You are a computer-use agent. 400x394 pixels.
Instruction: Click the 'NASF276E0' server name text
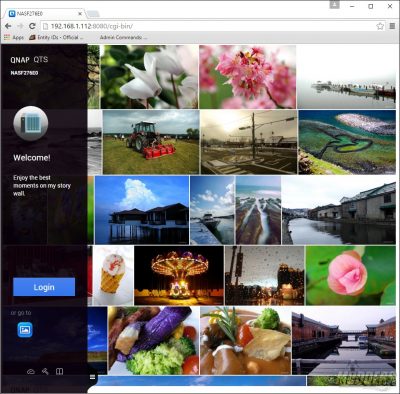pos(24,73)
